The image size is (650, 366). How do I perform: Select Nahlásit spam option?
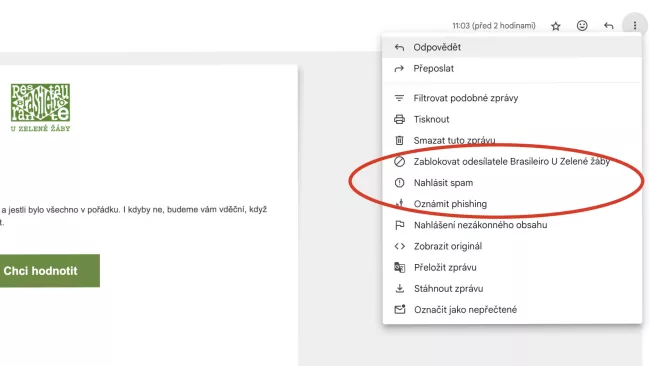[512, 183]
